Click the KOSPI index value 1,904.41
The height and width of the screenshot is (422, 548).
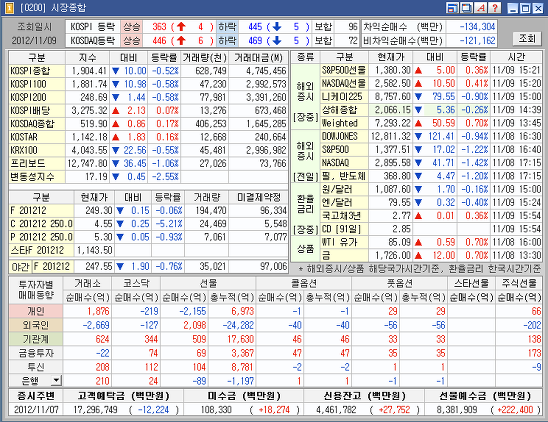click(x=89, y=71)
